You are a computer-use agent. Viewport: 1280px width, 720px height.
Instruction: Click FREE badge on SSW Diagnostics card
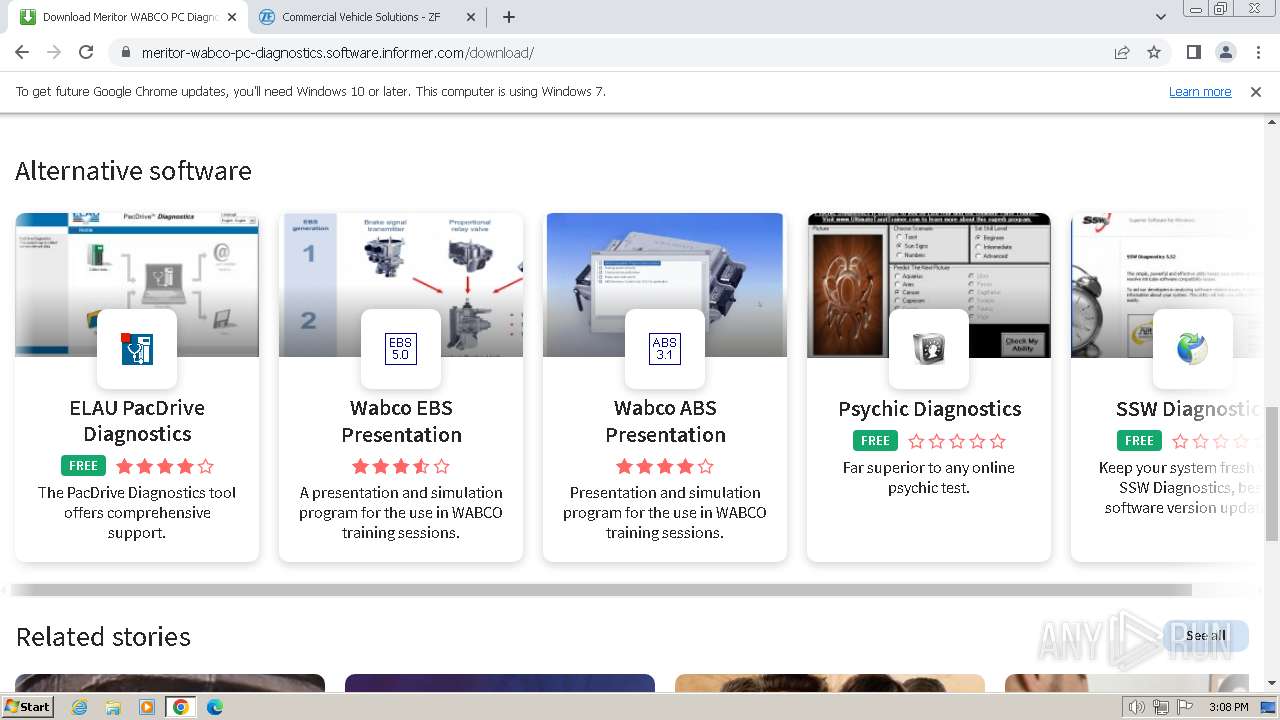point(1139,441)
